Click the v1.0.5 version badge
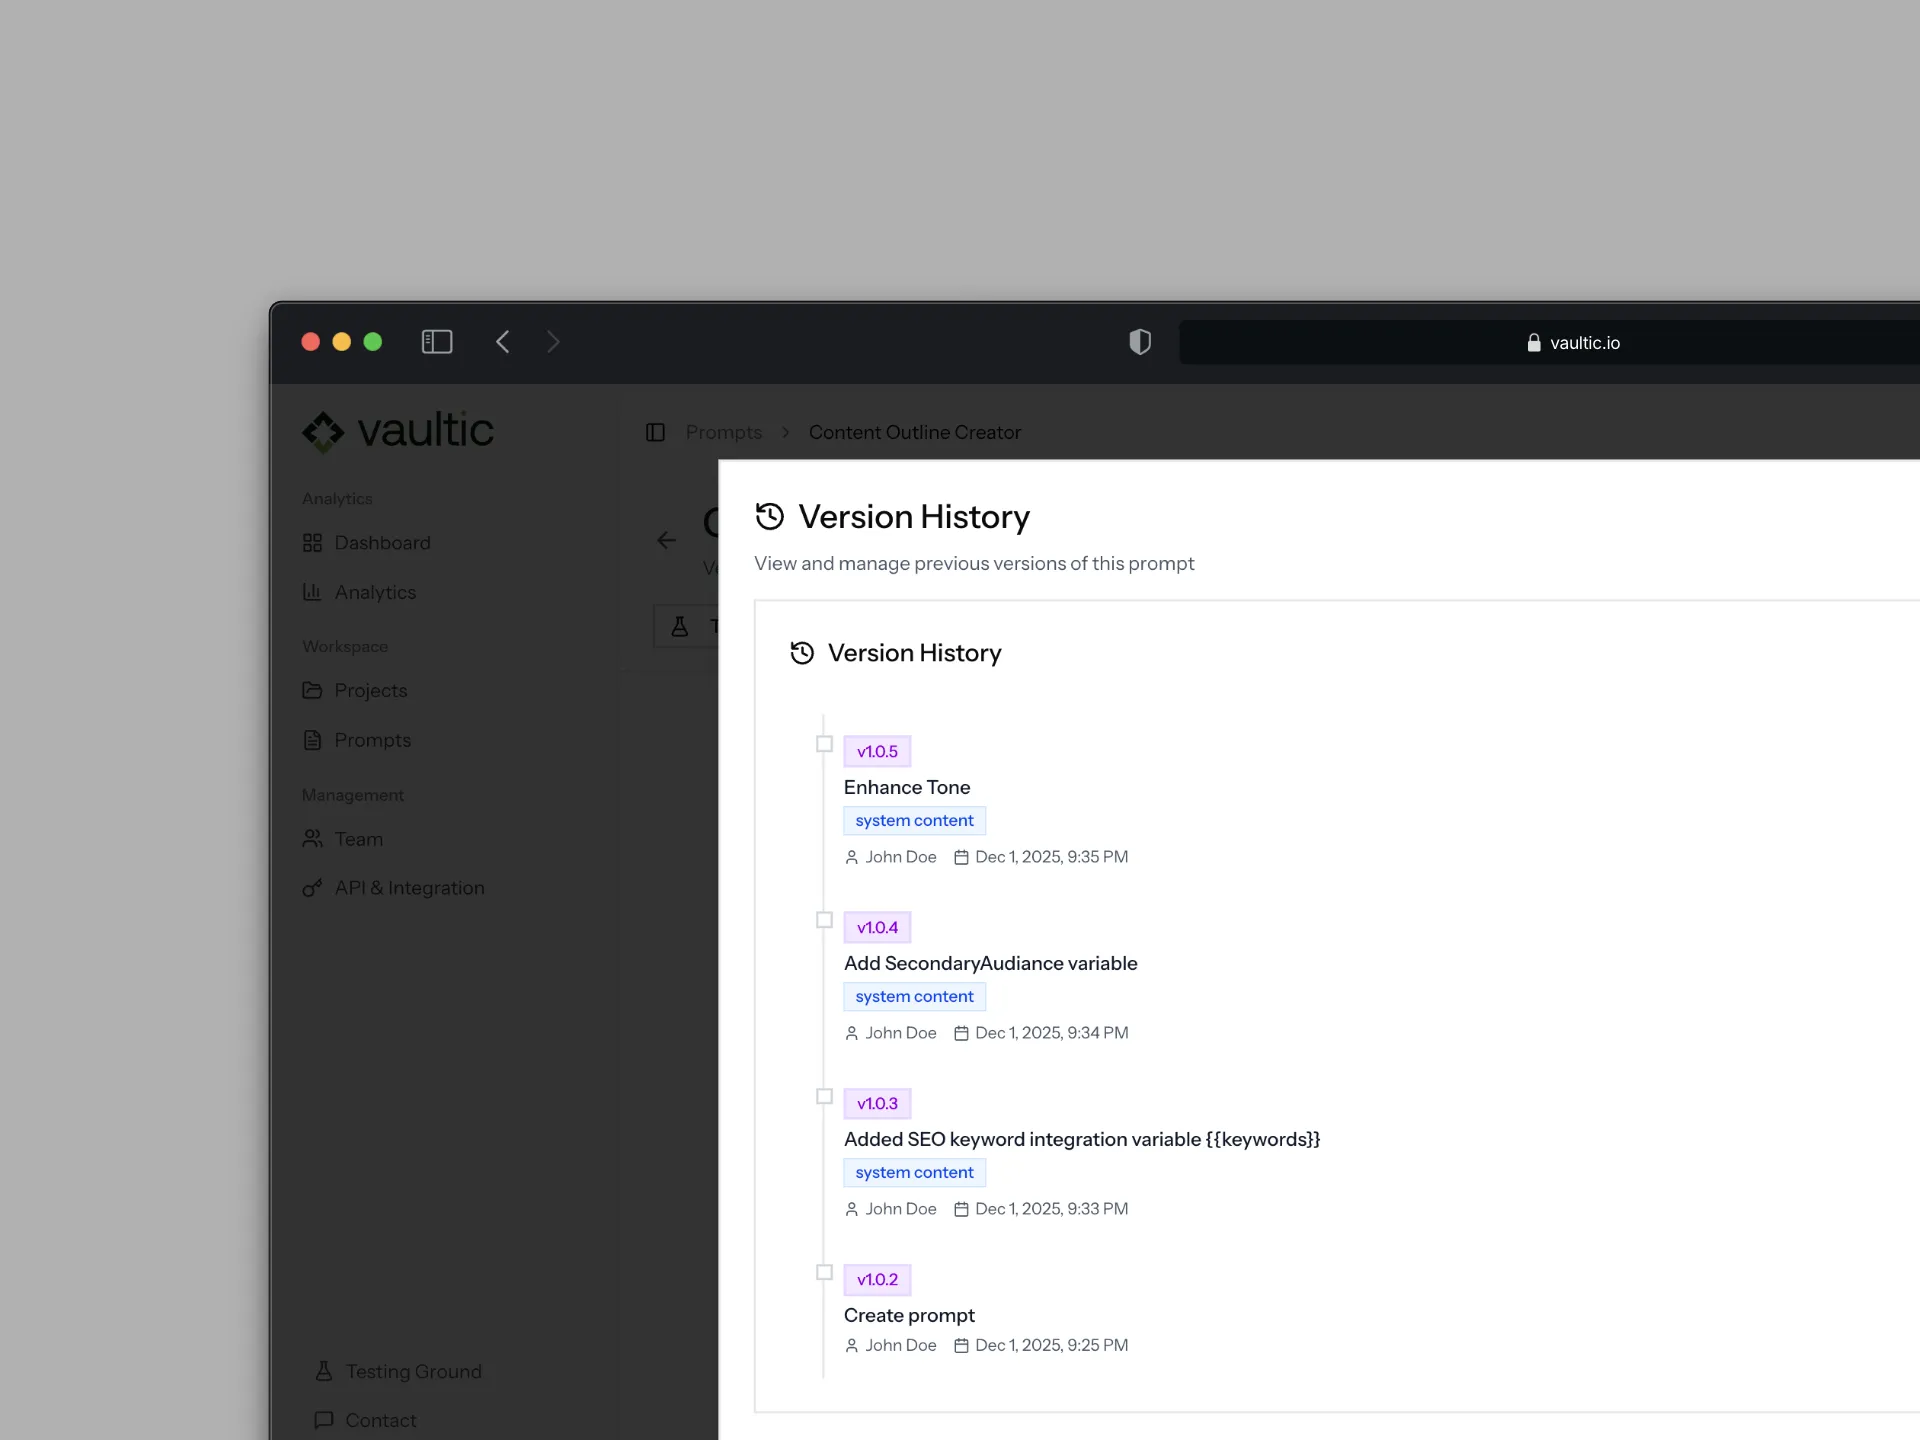Image resolution: width=1920 pixels, height=1440 pixels. [877, 751]
